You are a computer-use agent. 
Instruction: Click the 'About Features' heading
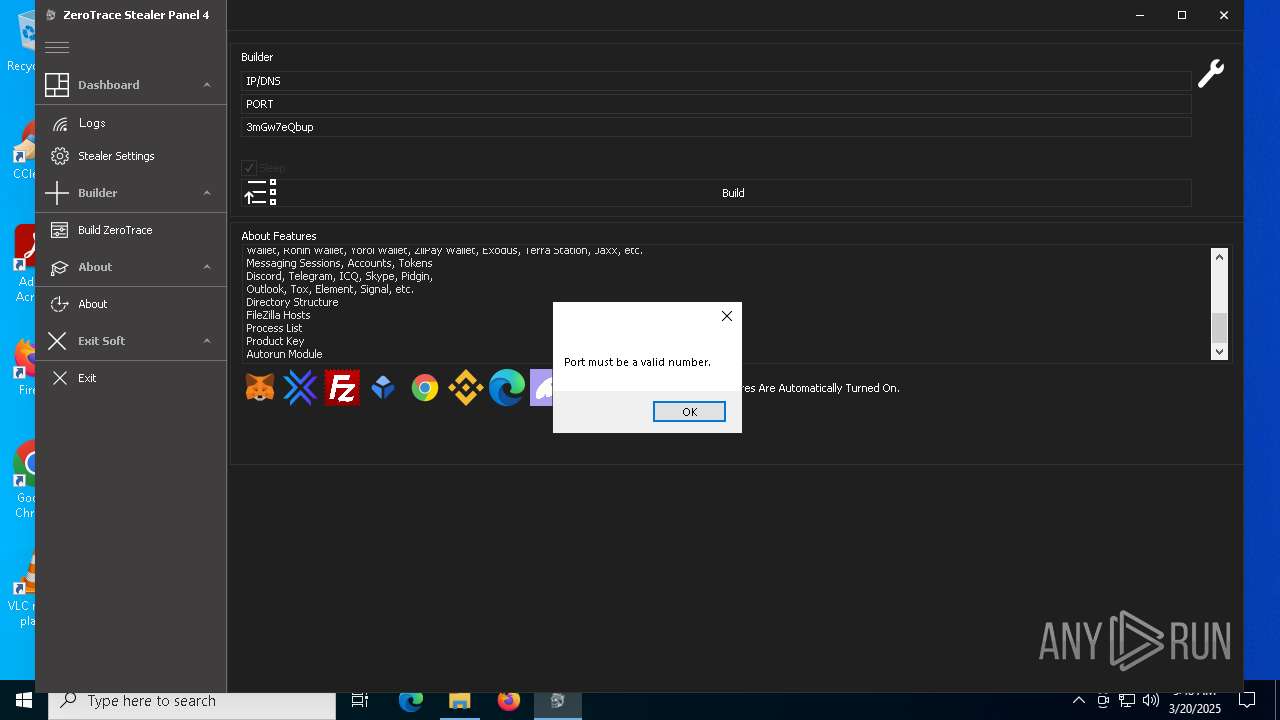[279, 236]
